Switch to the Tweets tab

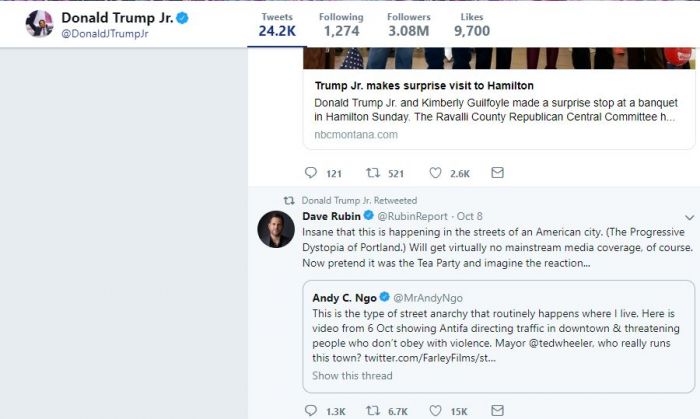tap(277, 25)
